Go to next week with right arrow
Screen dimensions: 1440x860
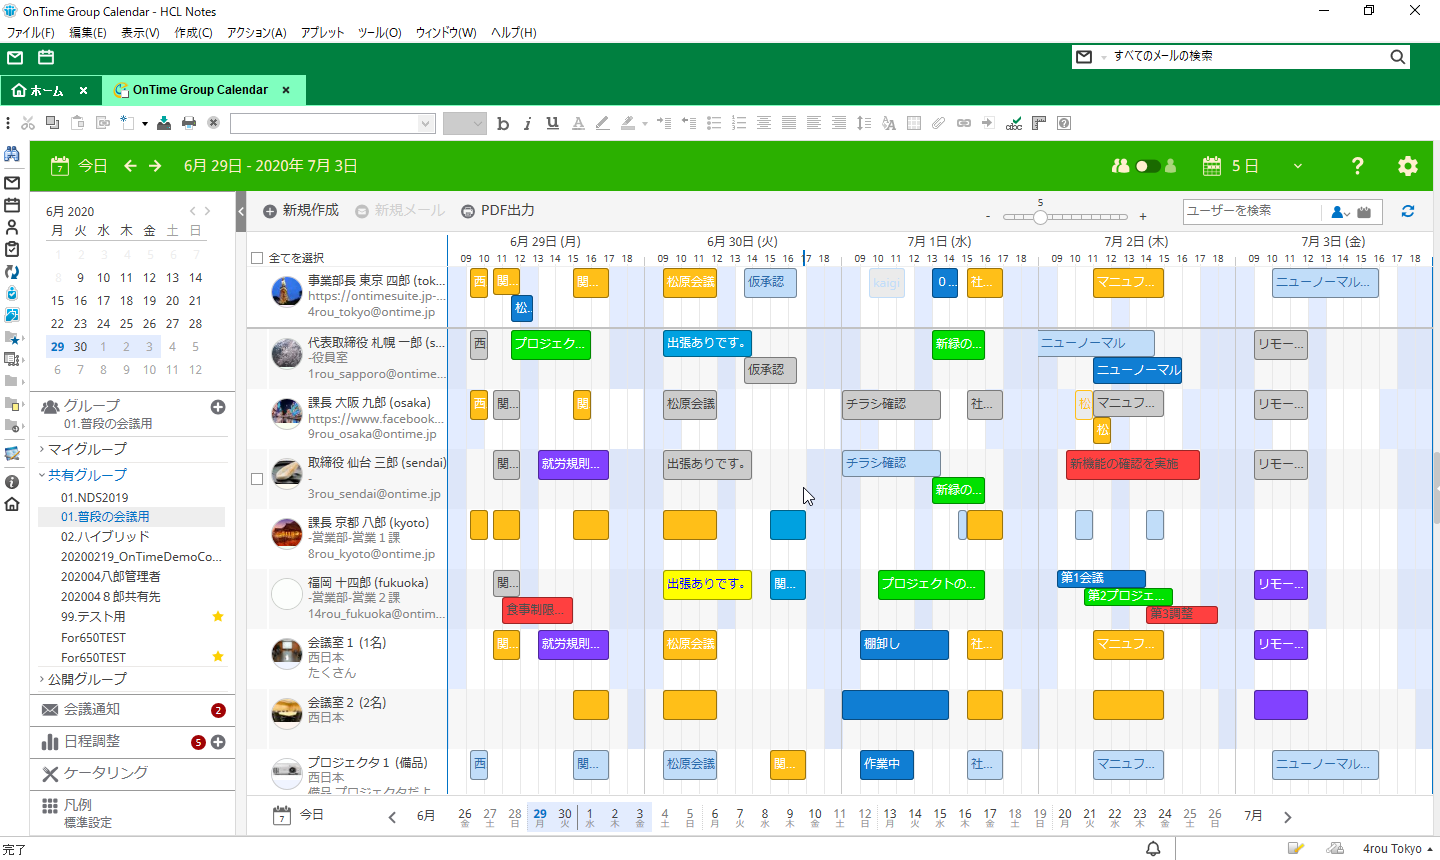(x=155, y=166)
